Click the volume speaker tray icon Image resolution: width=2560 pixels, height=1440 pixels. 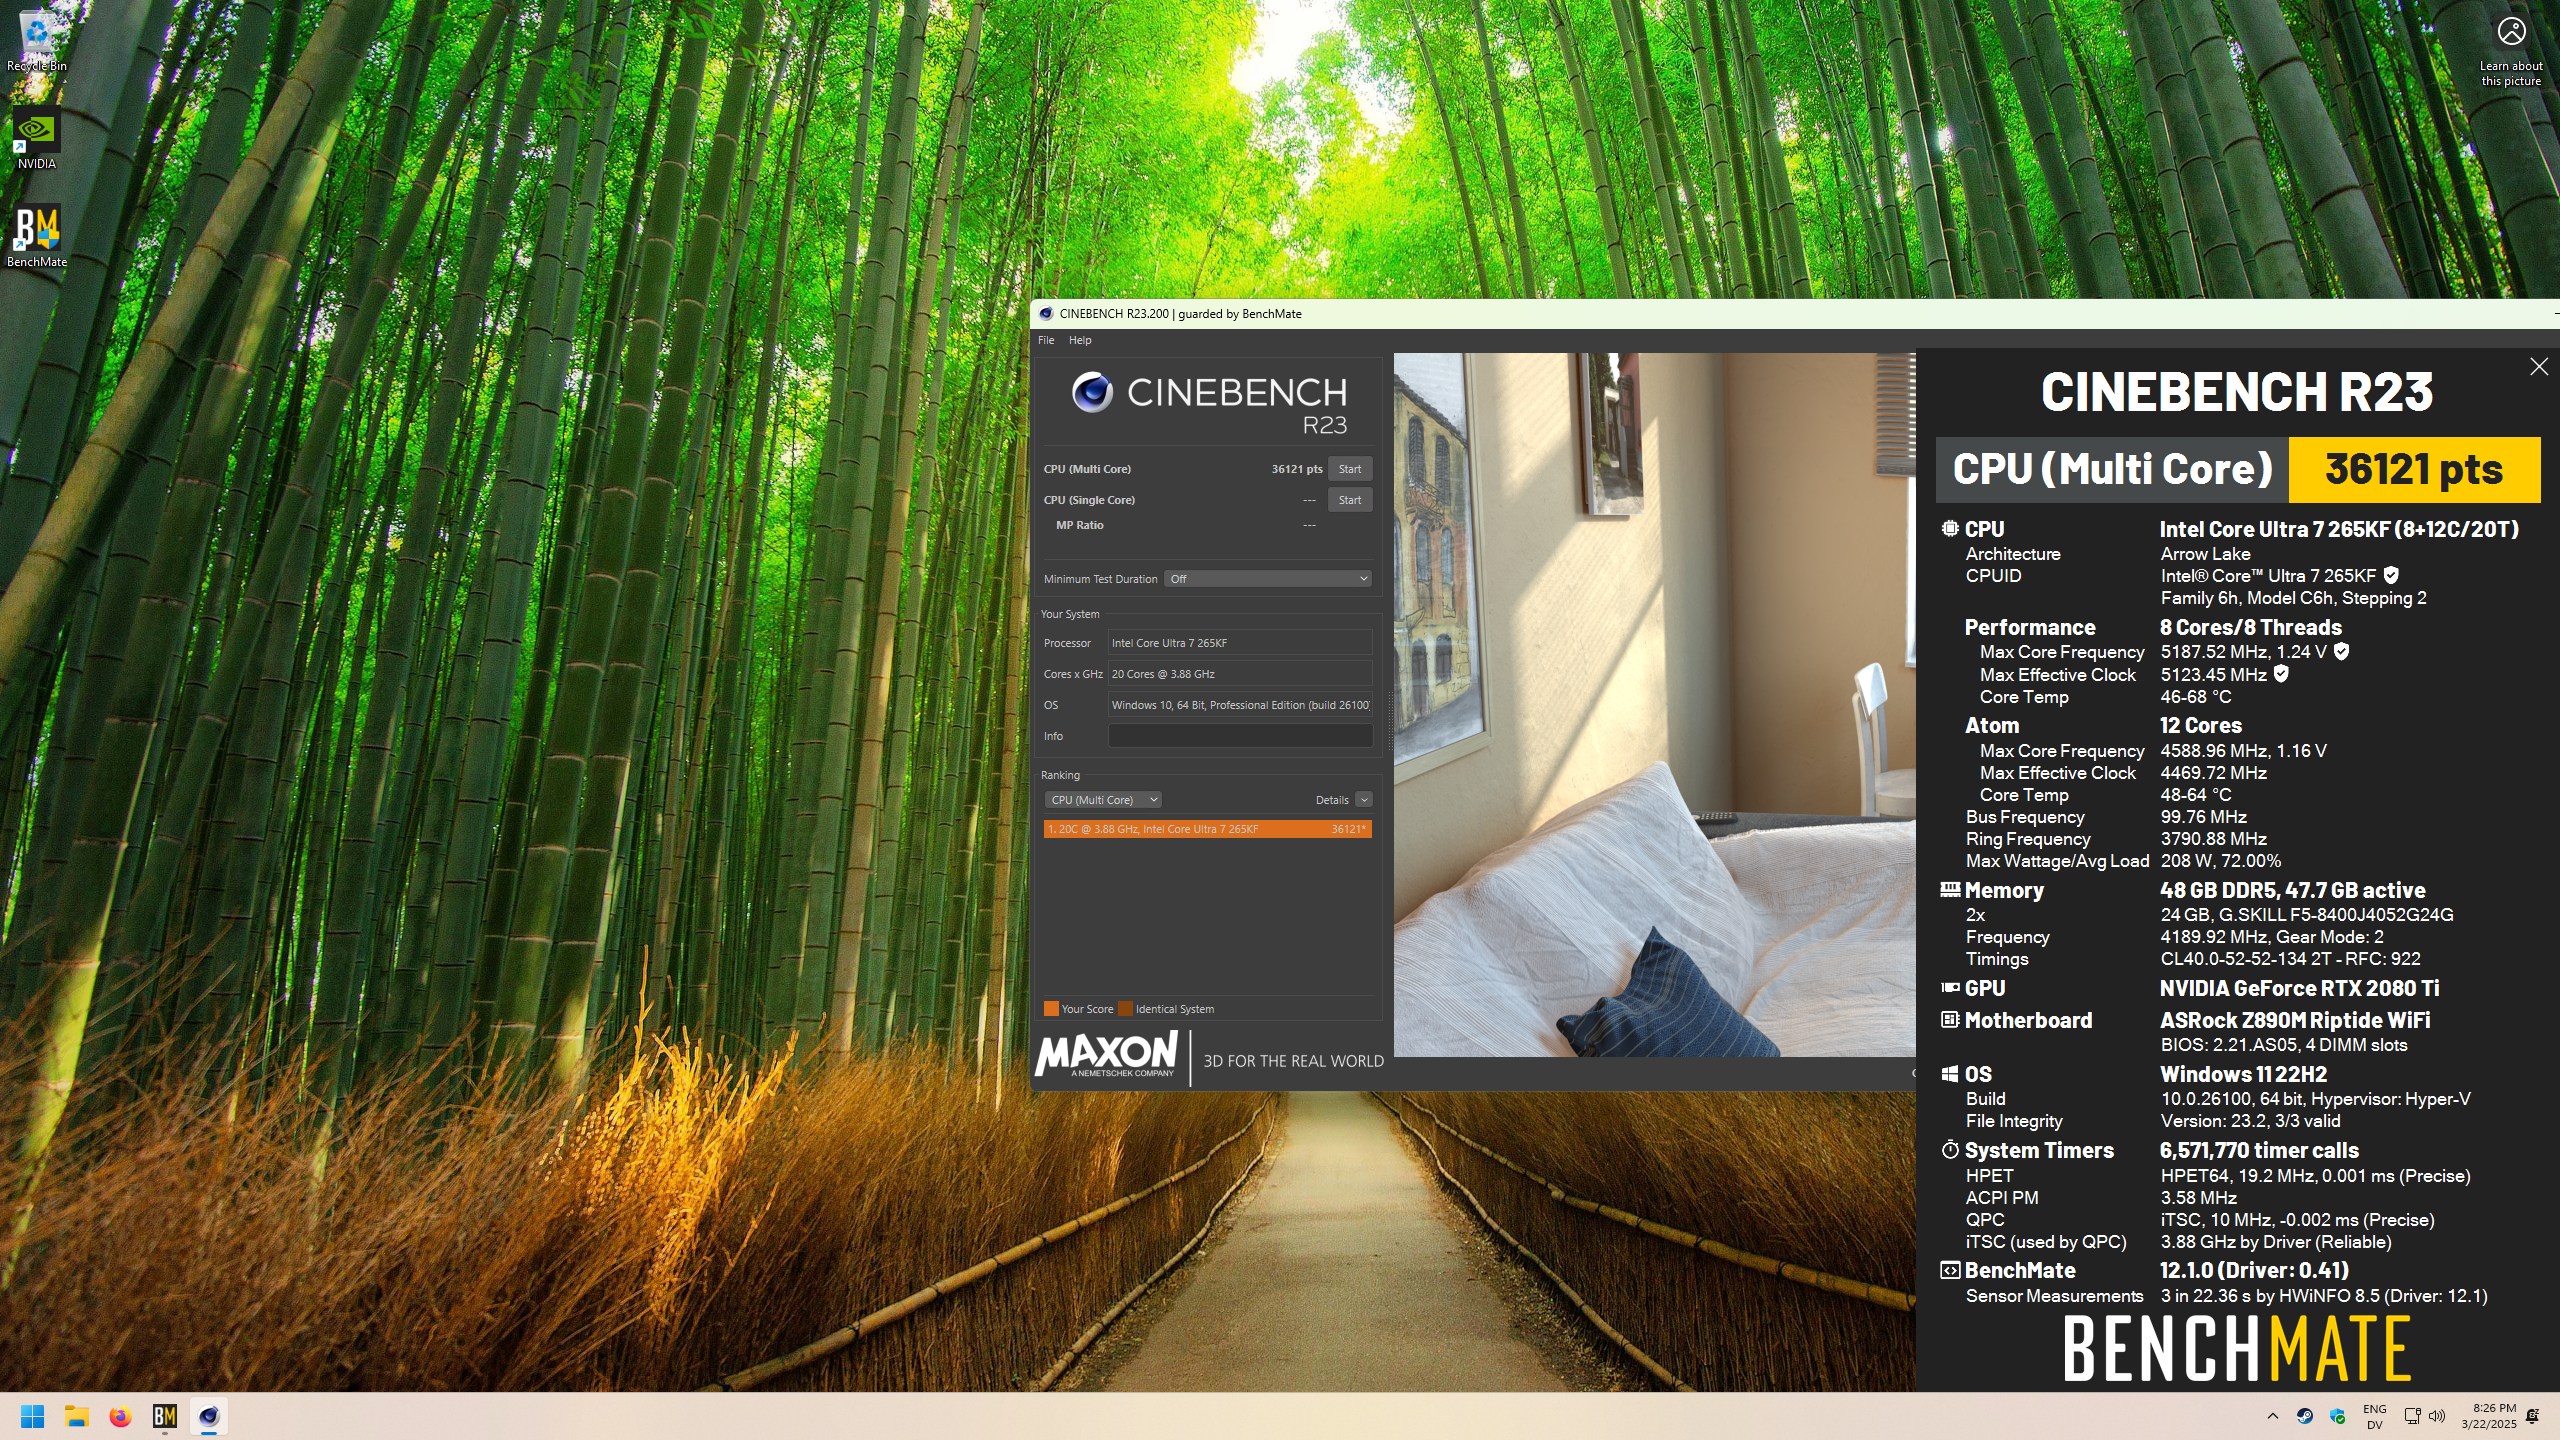click(x=2437, y=1416)
